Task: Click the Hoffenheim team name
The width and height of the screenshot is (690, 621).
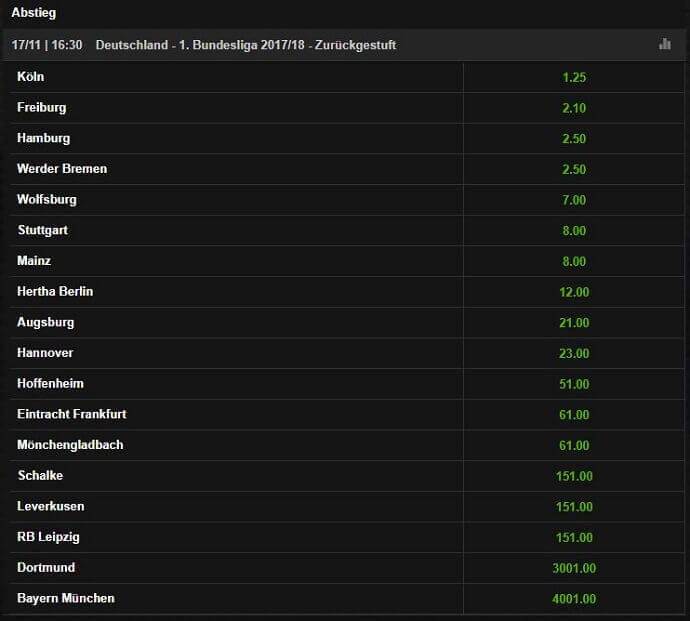Action: [x=50, y=383]
